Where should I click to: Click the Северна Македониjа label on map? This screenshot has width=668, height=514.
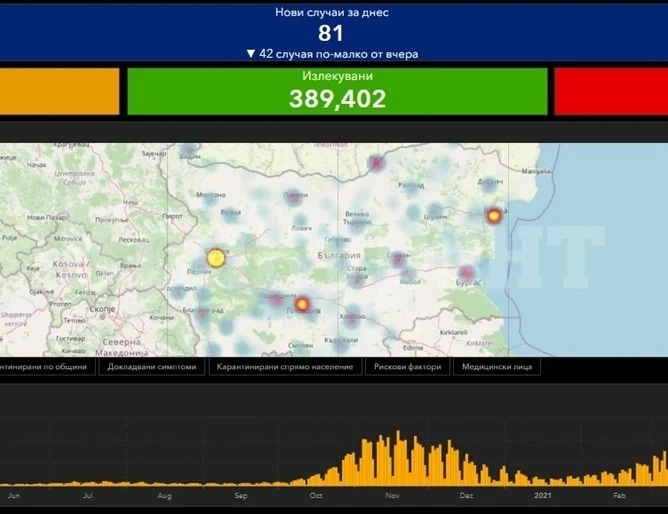(121, 347)
